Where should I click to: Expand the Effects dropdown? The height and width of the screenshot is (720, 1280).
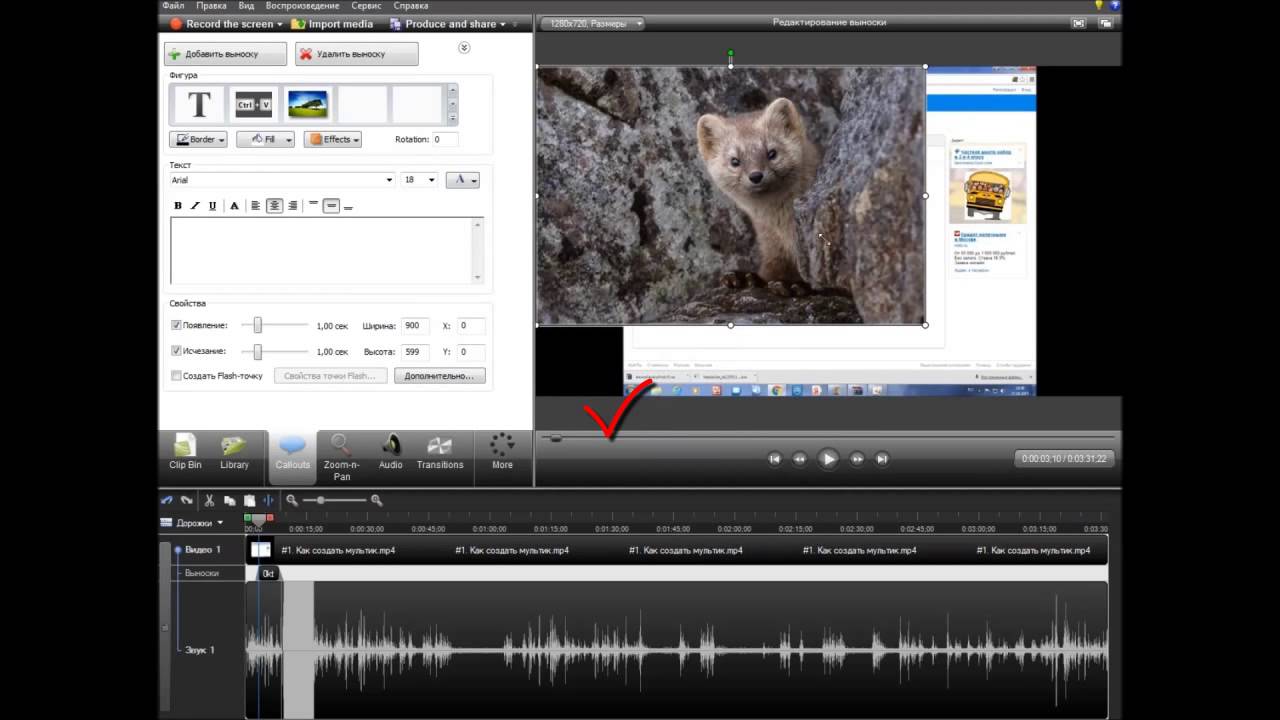point(332,140)
